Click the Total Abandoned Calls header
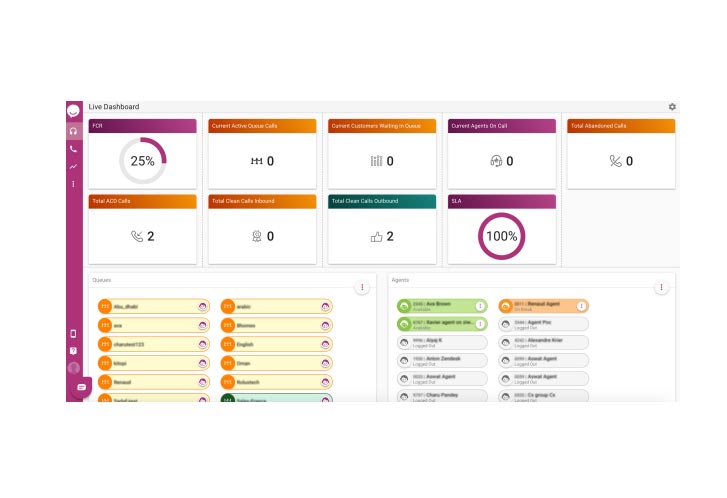Image resolution: width=727 pixels, height=498 pixels. point(621,126)
